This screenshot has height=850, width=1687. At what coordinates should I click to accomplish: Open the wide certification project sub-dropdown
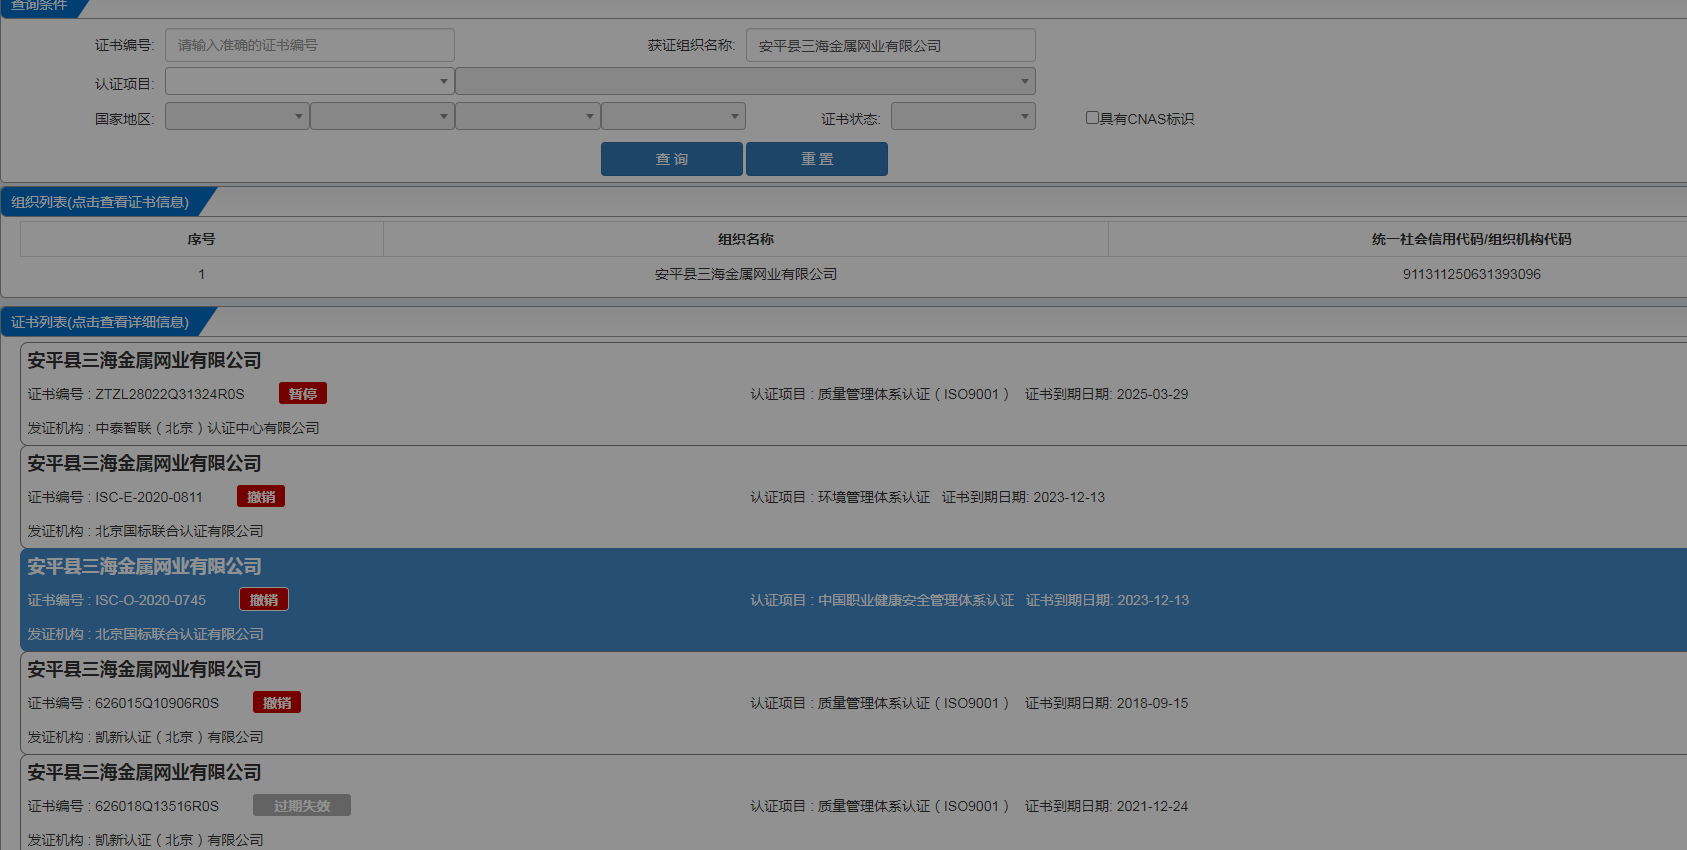point(746,81)
